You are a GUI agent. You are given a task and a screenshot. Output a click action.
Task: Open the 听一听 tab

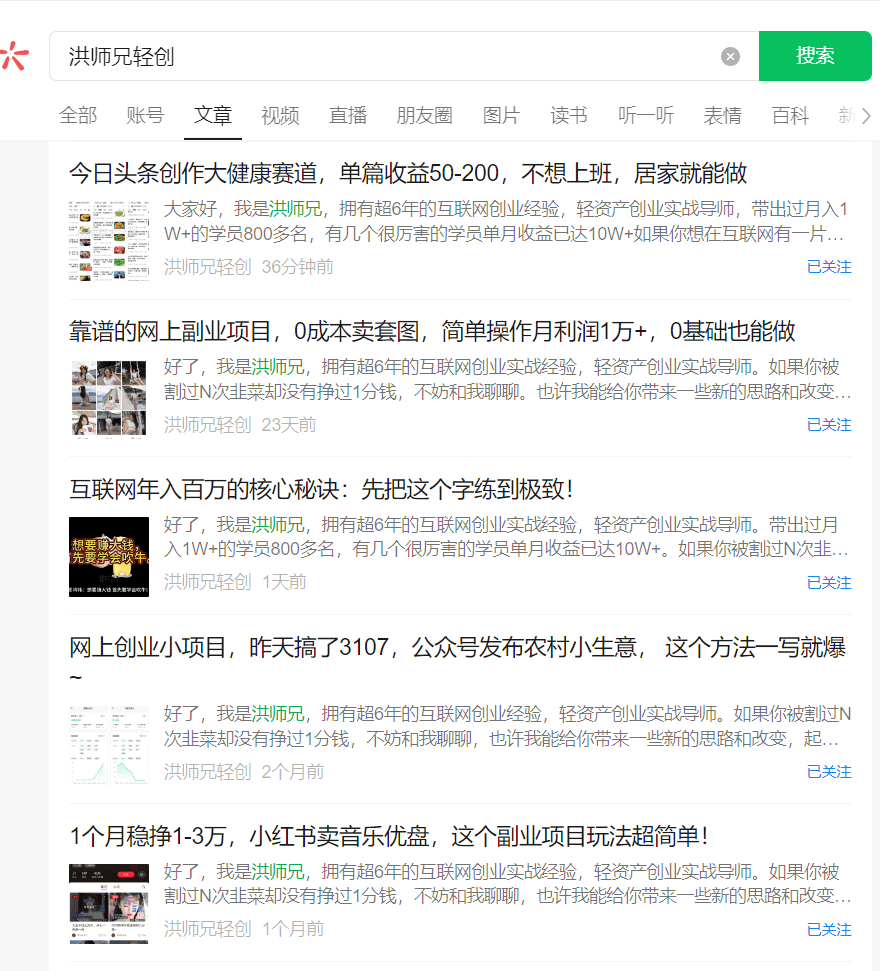point(645,116)
